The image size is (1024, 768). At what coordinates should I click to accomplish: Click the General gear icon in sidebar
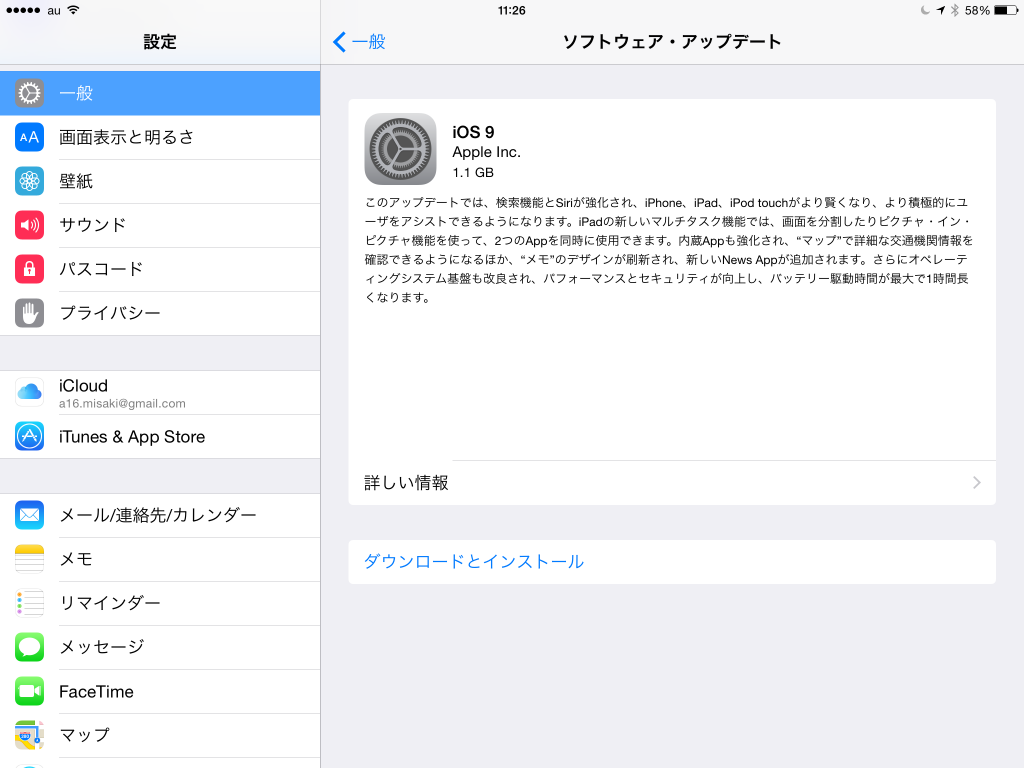click(29, 93)
